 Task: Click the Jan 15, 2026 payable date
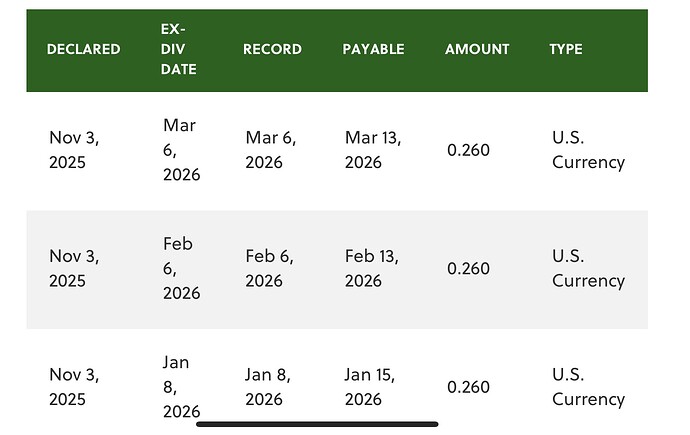point(370,386)
